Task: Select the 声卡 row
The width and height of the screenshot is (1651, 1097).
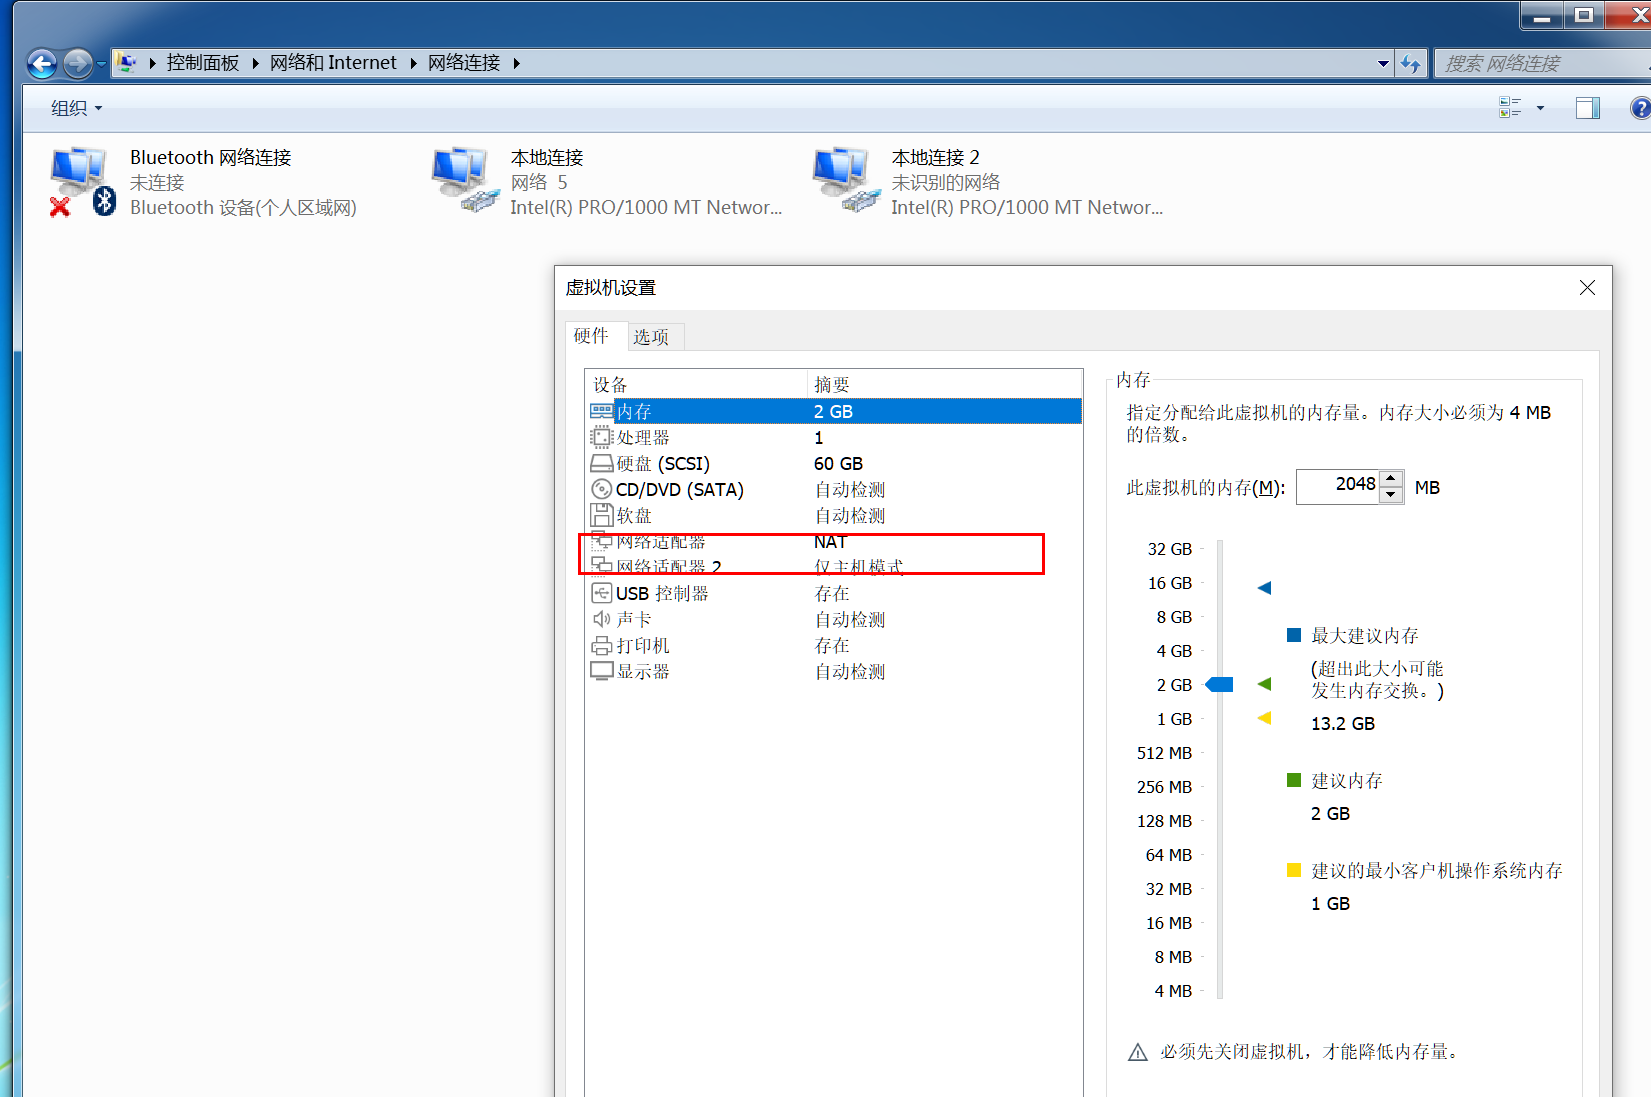Action: point(834,619)
